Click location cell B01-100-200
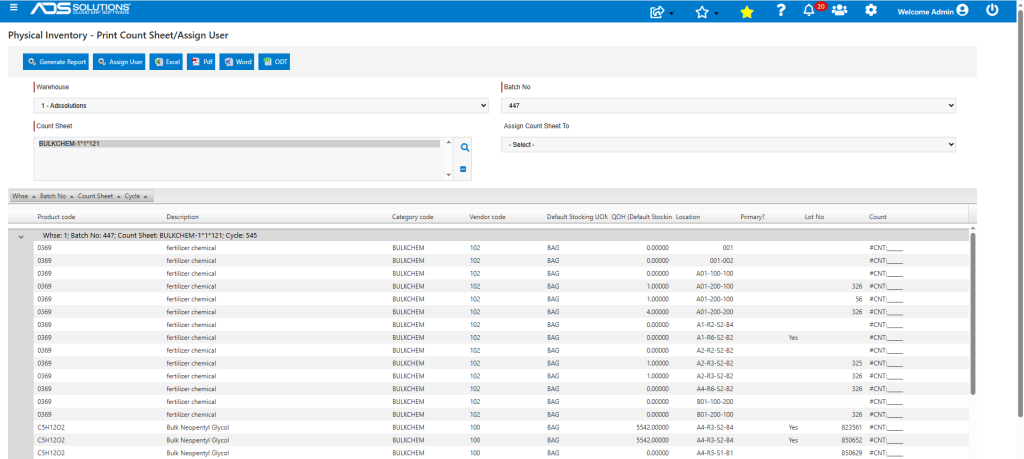This screenshot has height=459, width=1024. pyautogui.click(x=715, y=402)
